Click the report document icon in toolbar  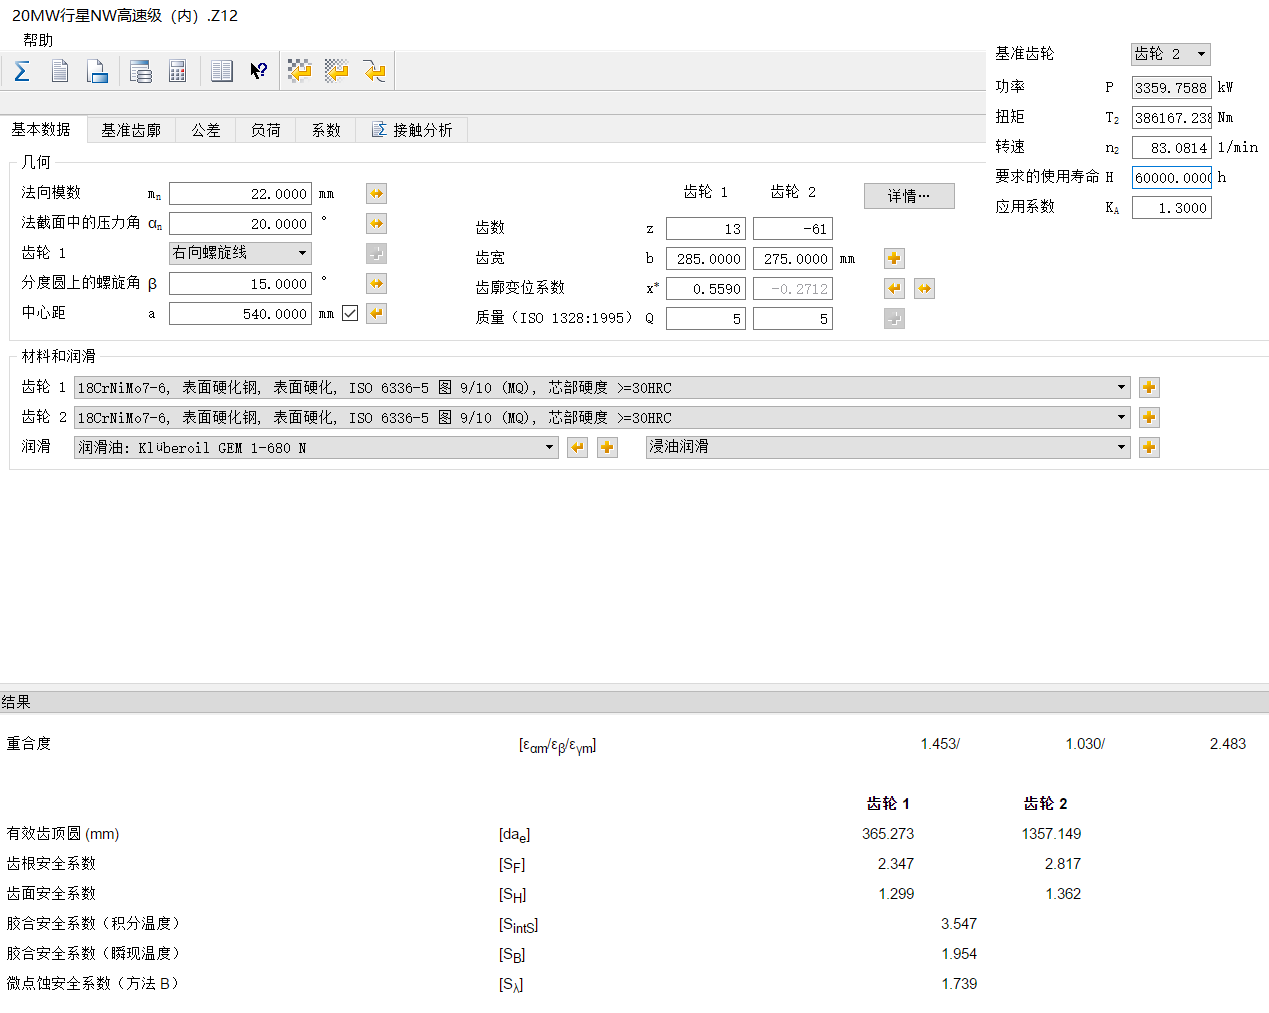pos(60,71)
